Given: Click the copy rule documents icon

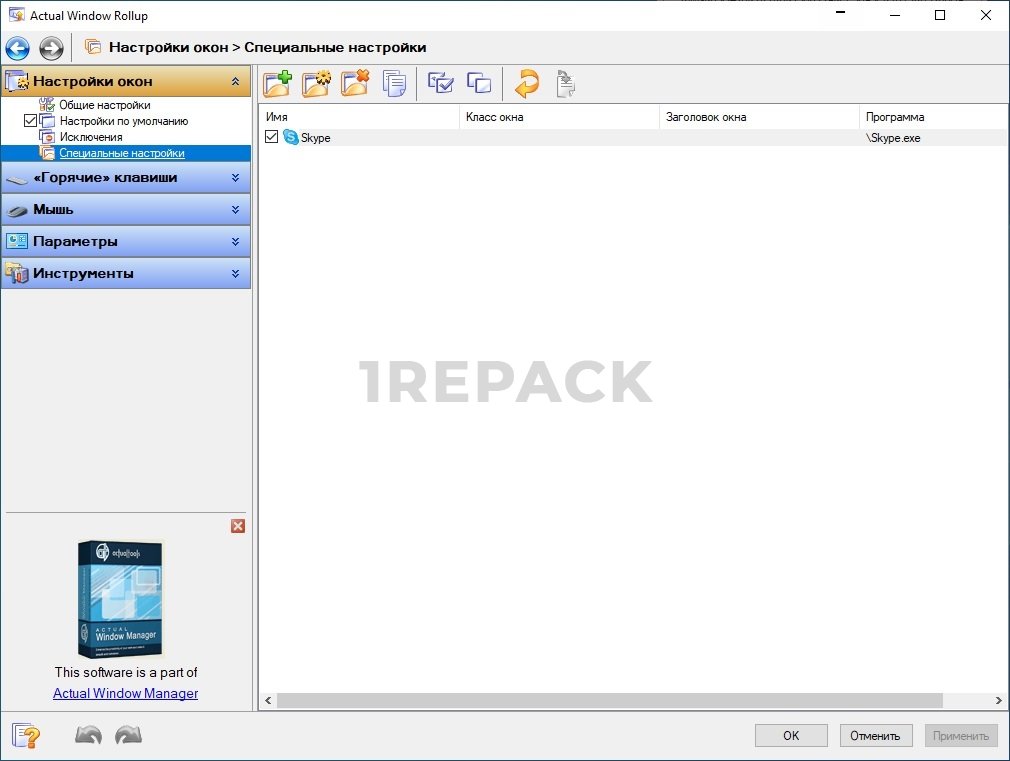Looking at the screenshot, I should (x=394, y=84).
